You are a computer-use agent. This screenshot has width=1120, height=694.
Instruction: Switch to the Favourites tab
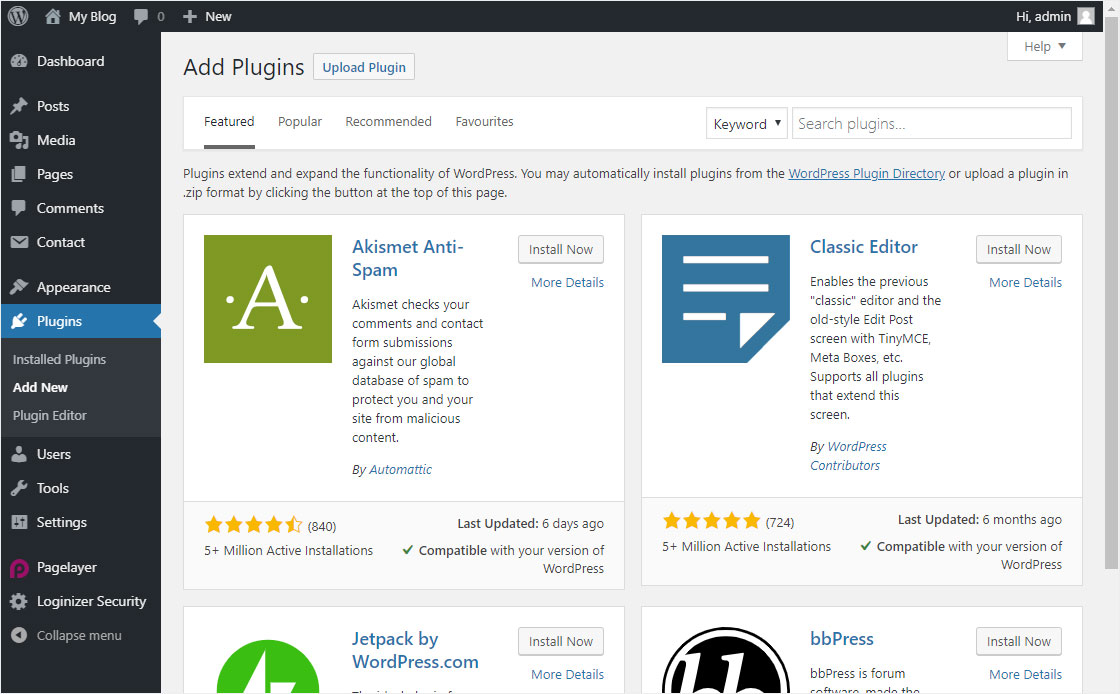[484, 121]
